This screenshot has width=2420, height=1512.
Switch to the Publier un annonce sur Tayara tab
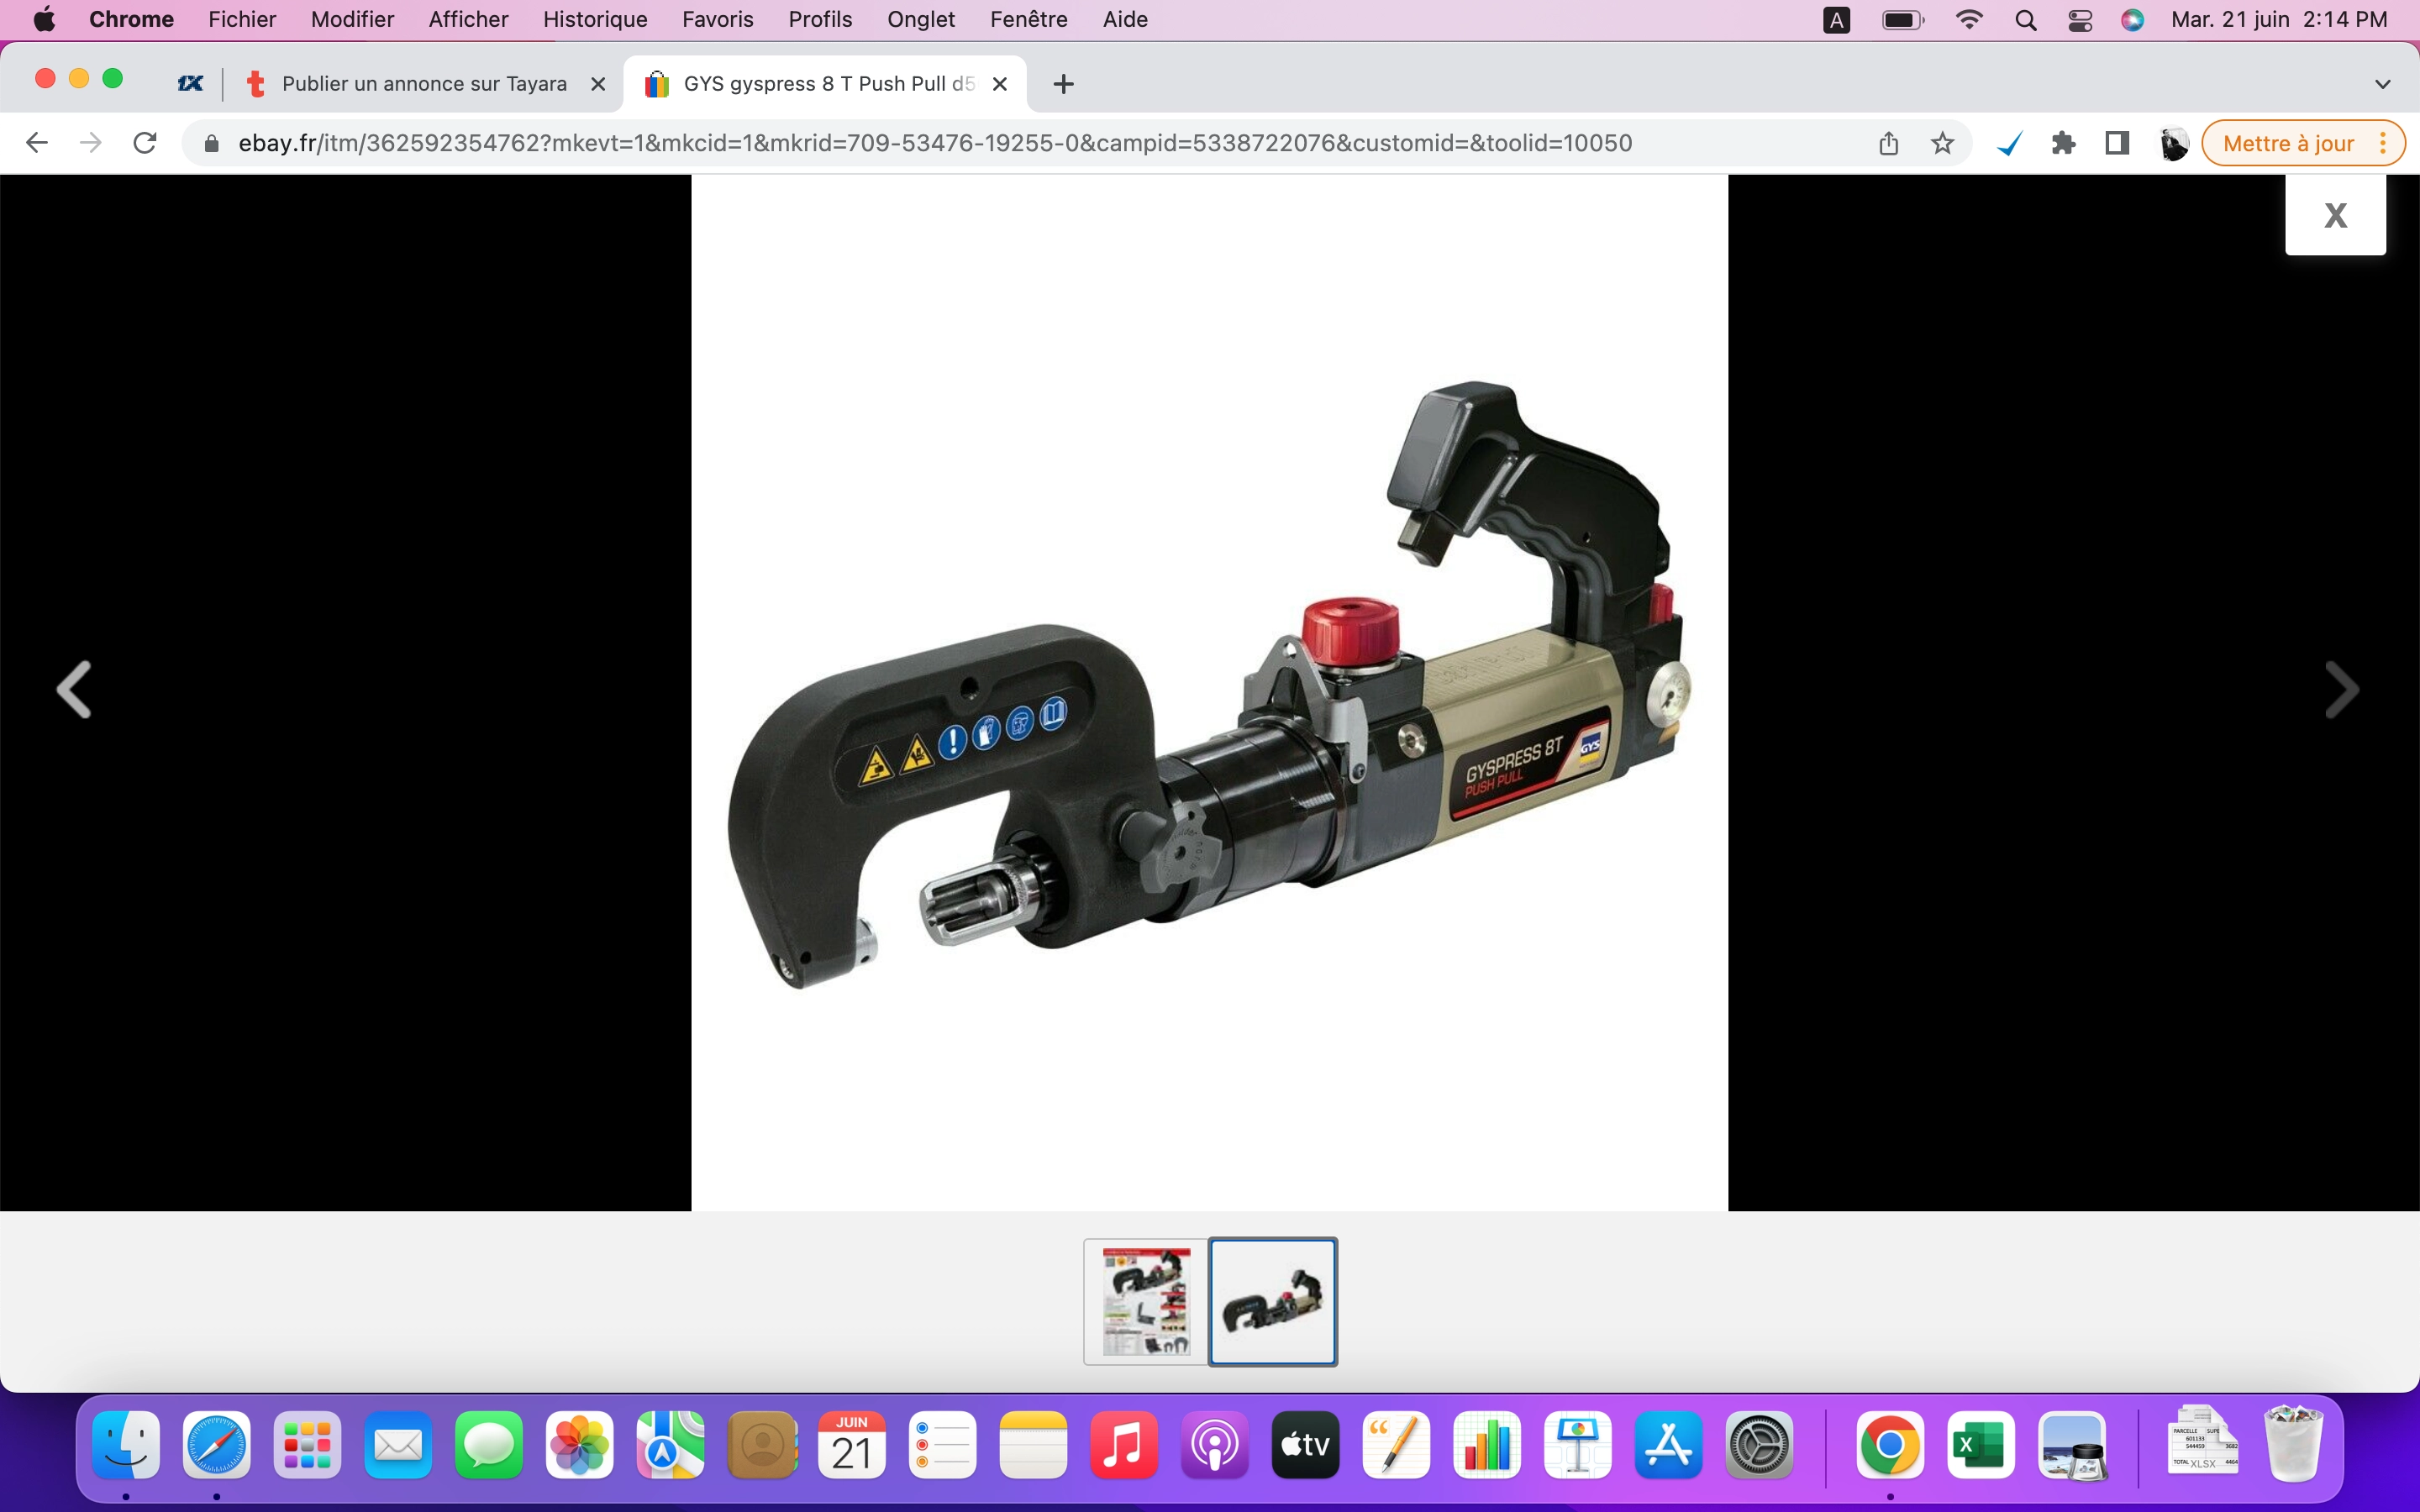tap(424, 84)
